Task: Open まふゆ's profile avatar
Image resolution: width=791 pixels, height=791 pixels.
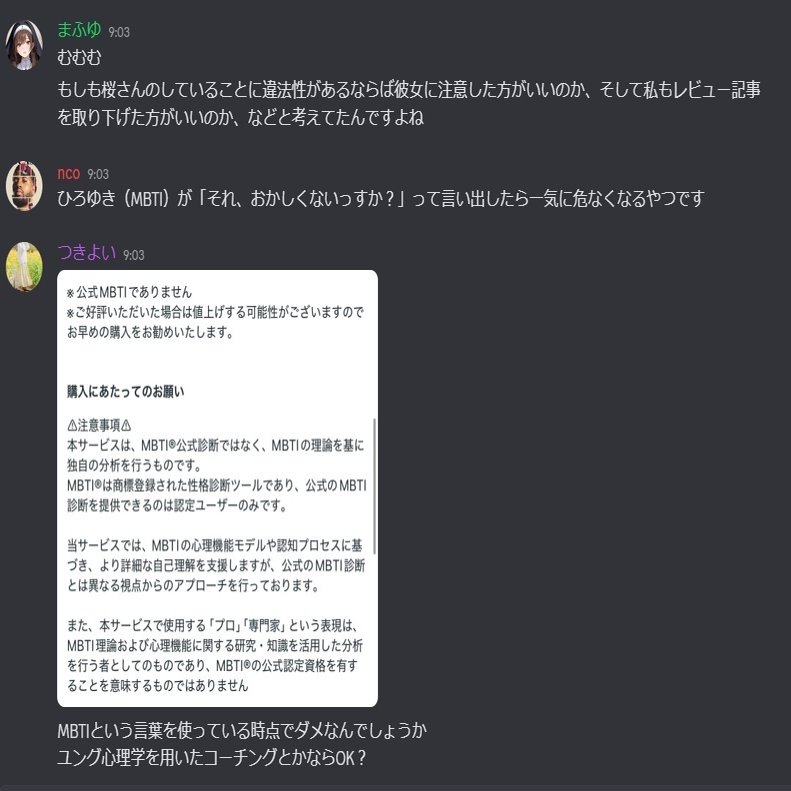Action: pos(24,45)
